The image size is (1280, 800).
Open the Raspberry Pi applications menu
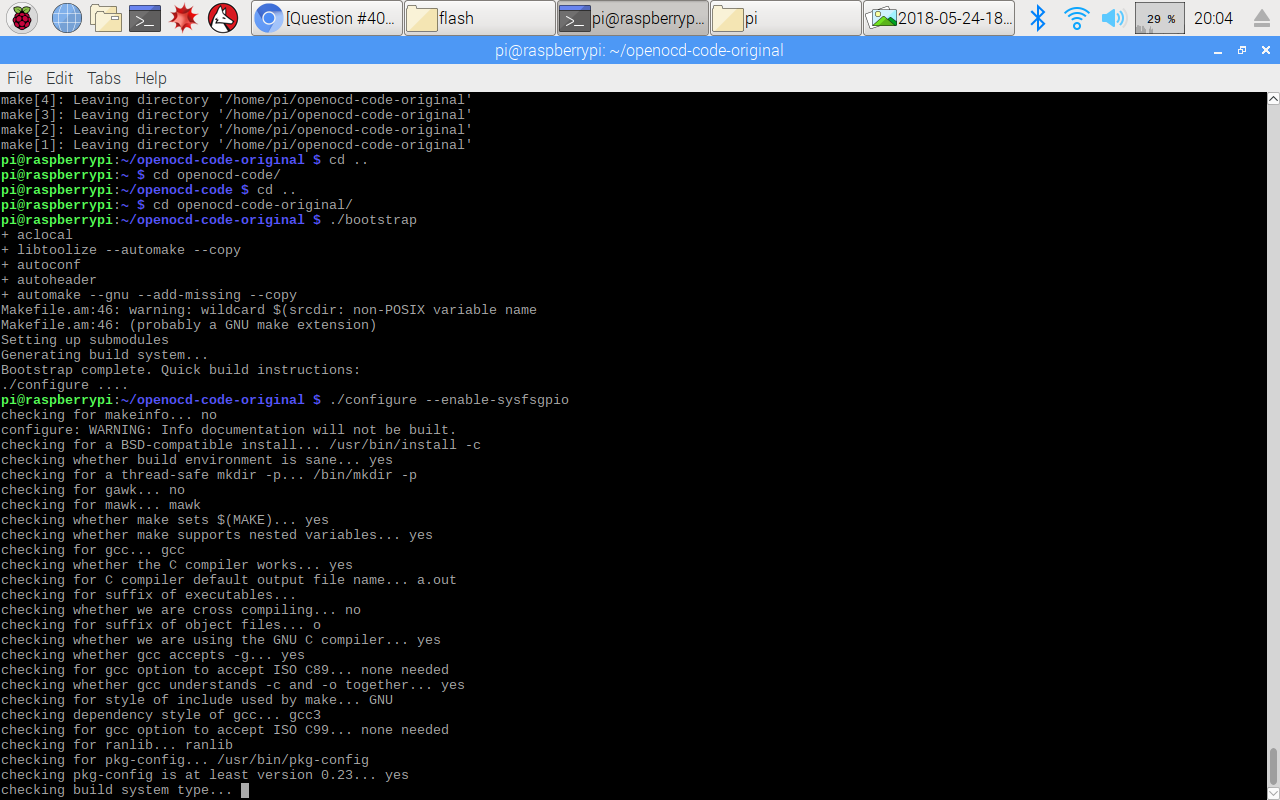[x=22, y=18]
